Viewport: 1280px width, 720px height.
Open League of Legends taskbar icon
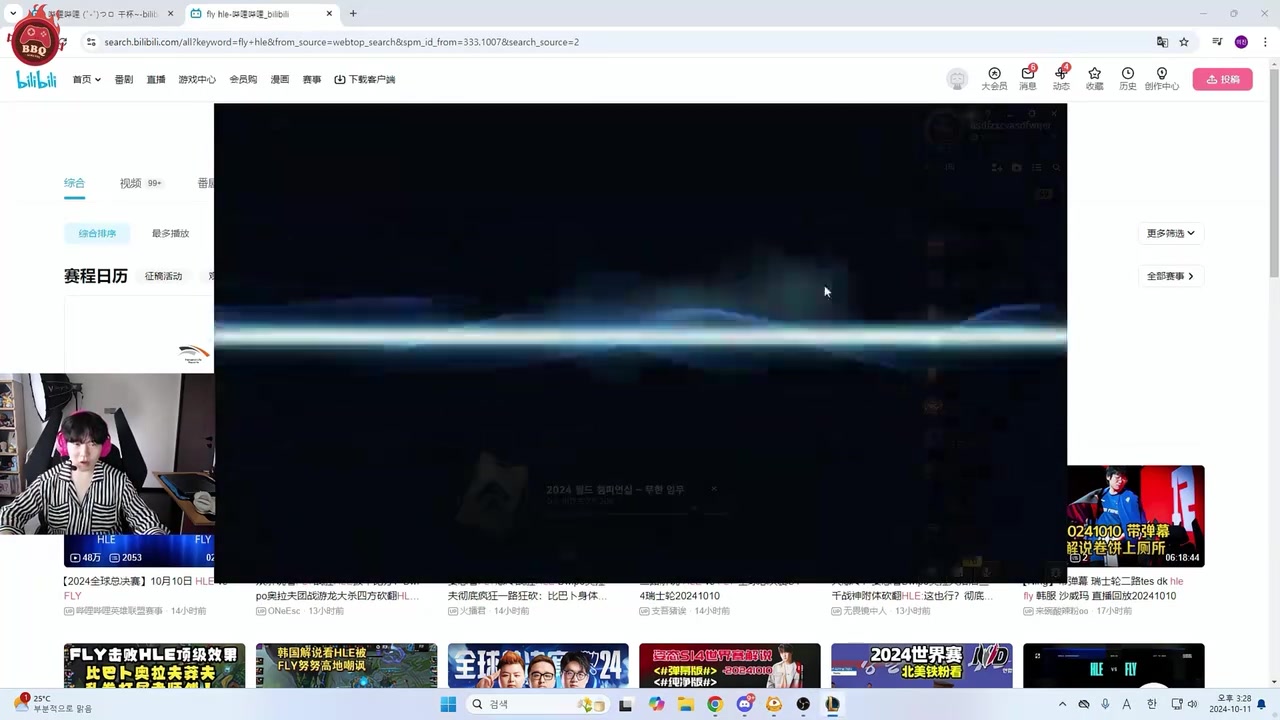pos(832,704)
